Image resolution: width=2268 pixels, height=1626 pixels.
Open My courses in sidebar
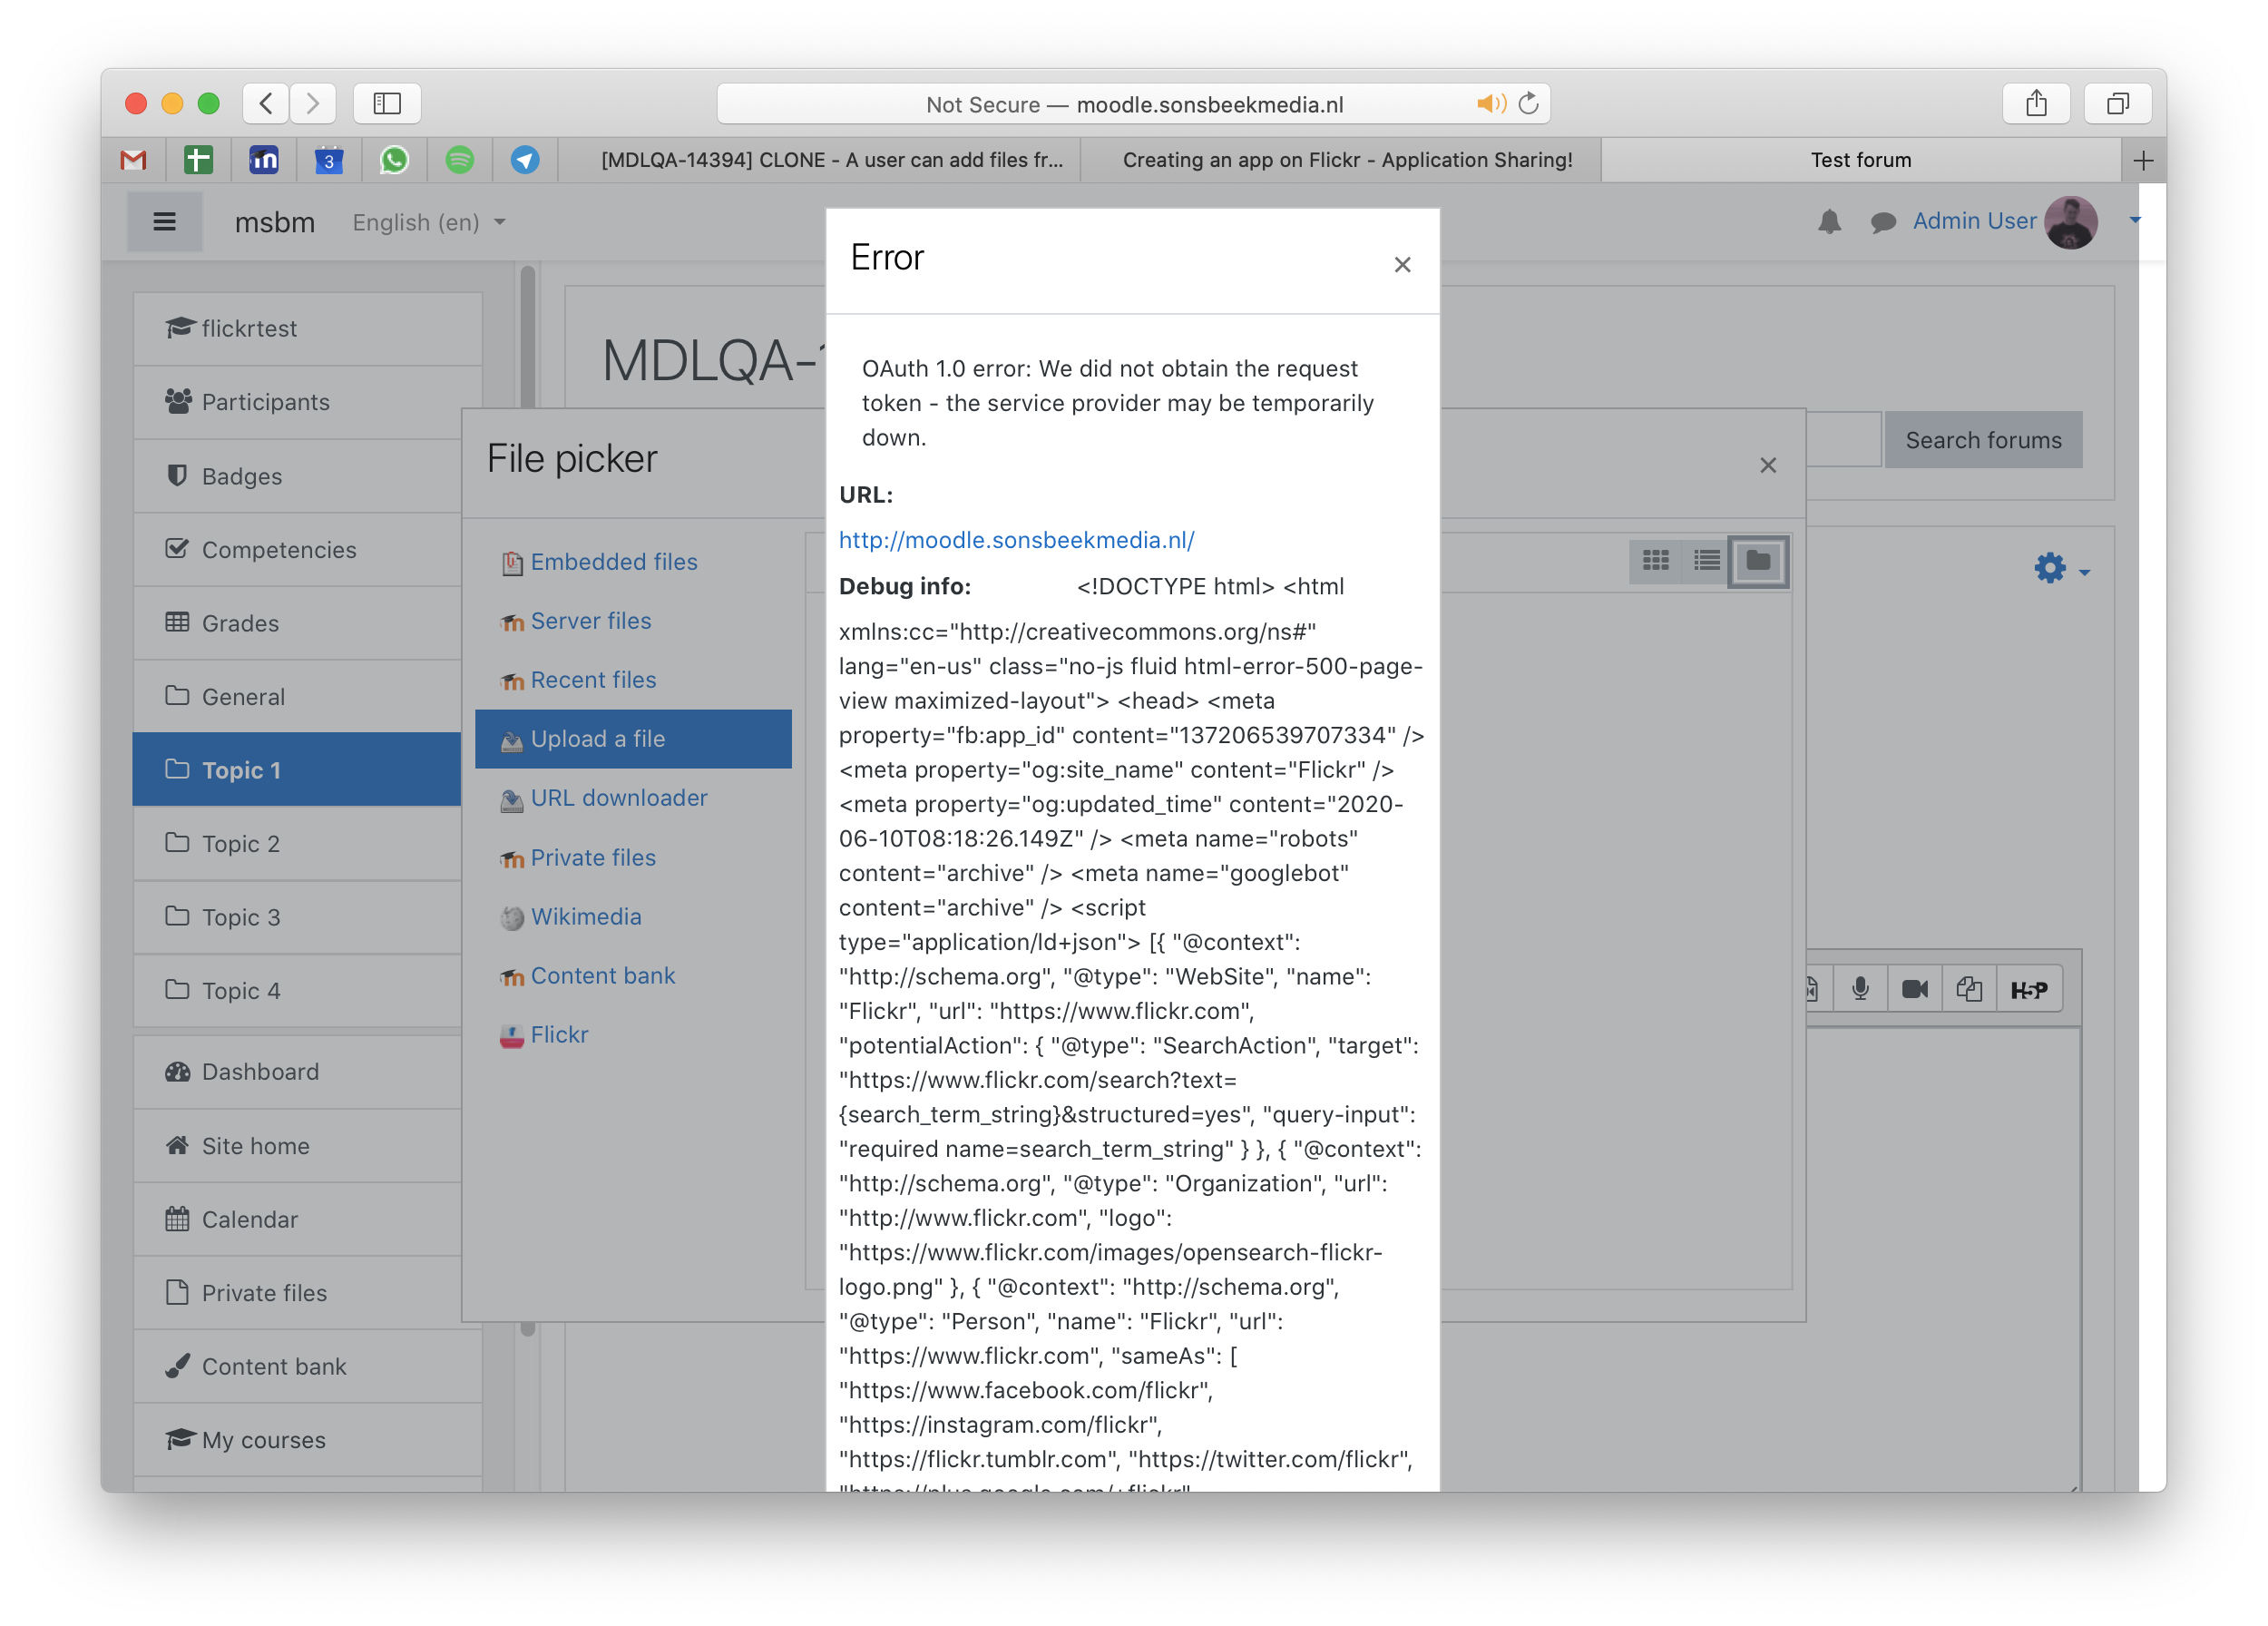click(x=307, y=1440)
